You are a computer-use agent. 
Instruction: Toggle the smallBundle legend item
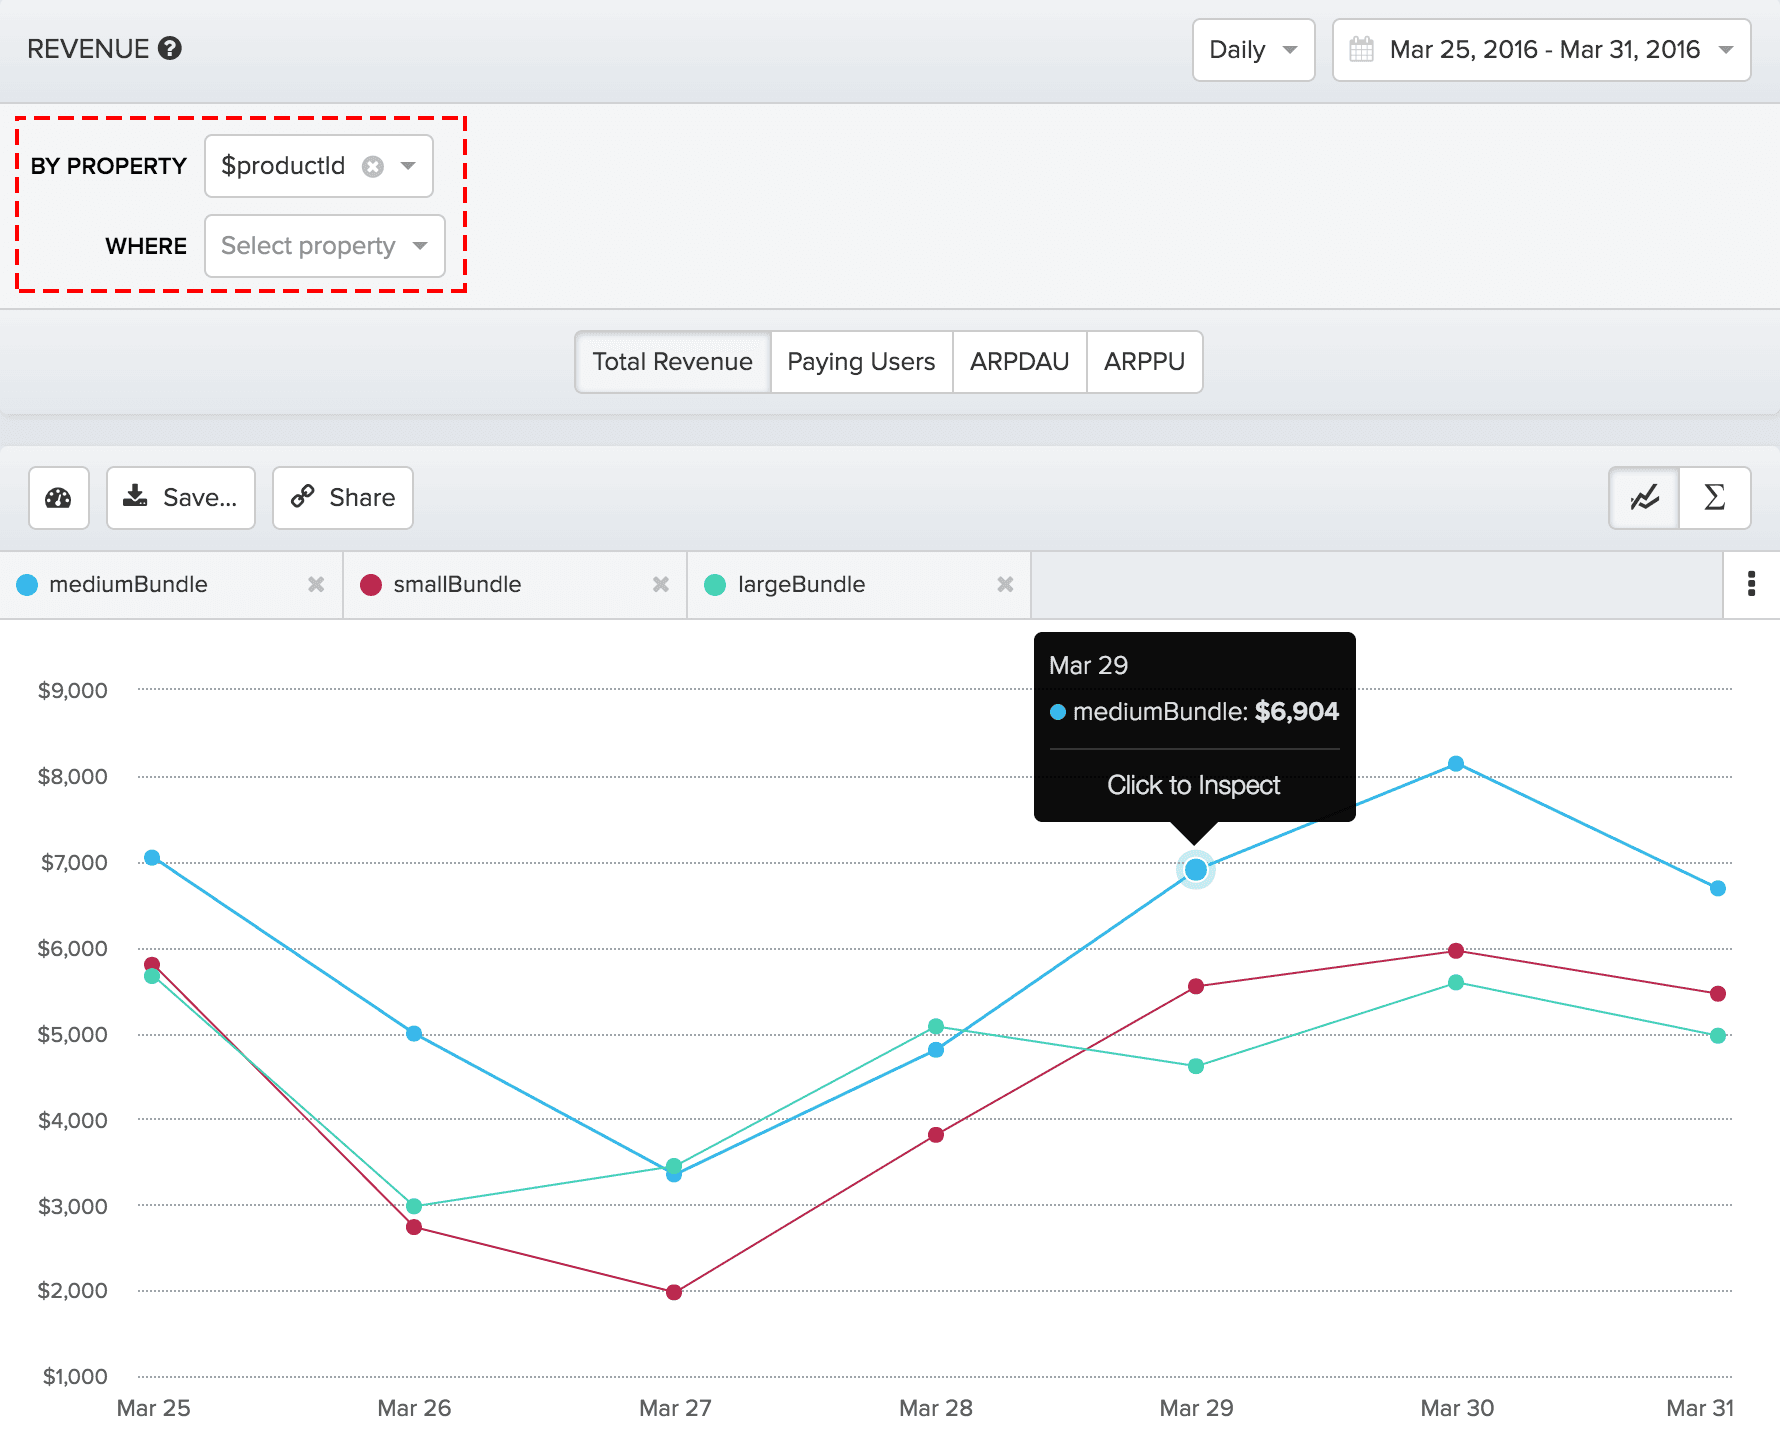click(x=457, y=585)
